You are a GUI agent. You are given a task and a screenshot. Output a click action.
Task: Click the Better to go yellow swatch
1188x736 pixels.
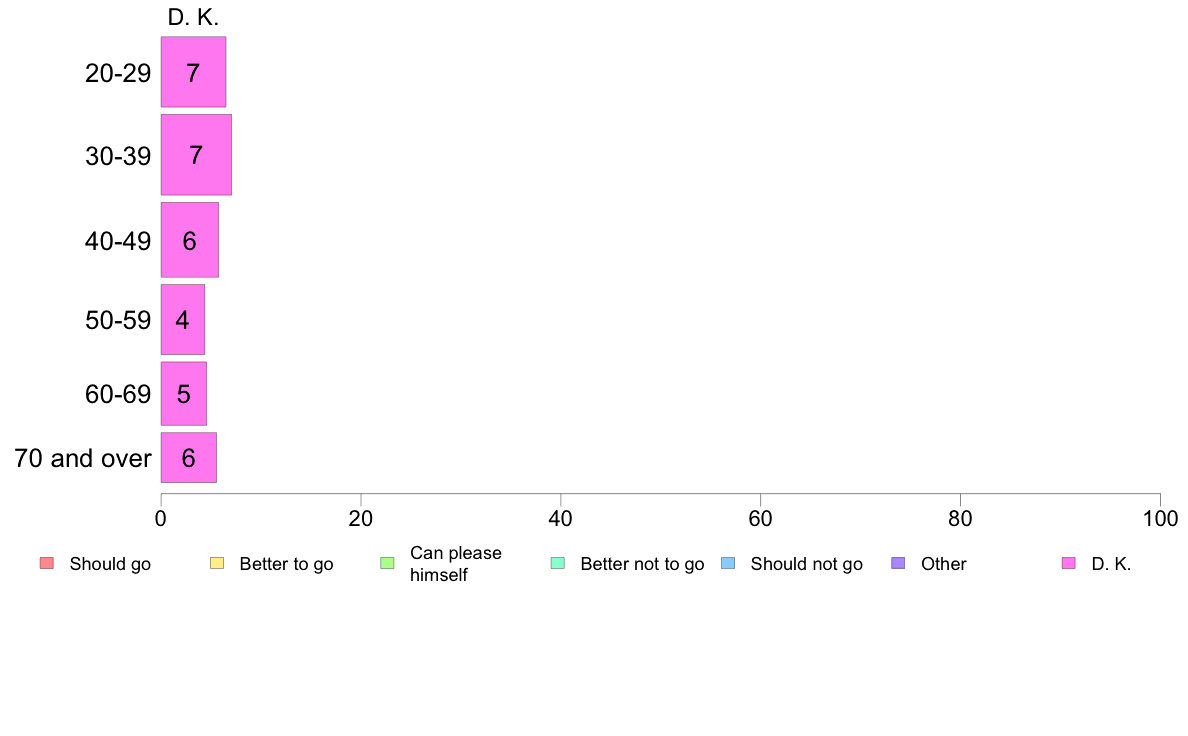click(217, 563)
